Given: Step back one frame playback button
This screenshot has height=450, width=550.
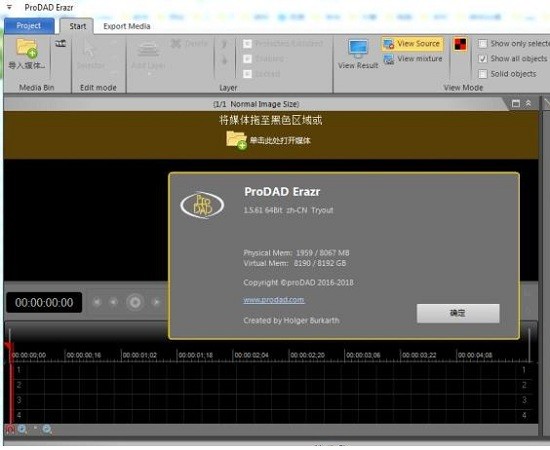Looking at the screenshot, I should click(113, 302).
